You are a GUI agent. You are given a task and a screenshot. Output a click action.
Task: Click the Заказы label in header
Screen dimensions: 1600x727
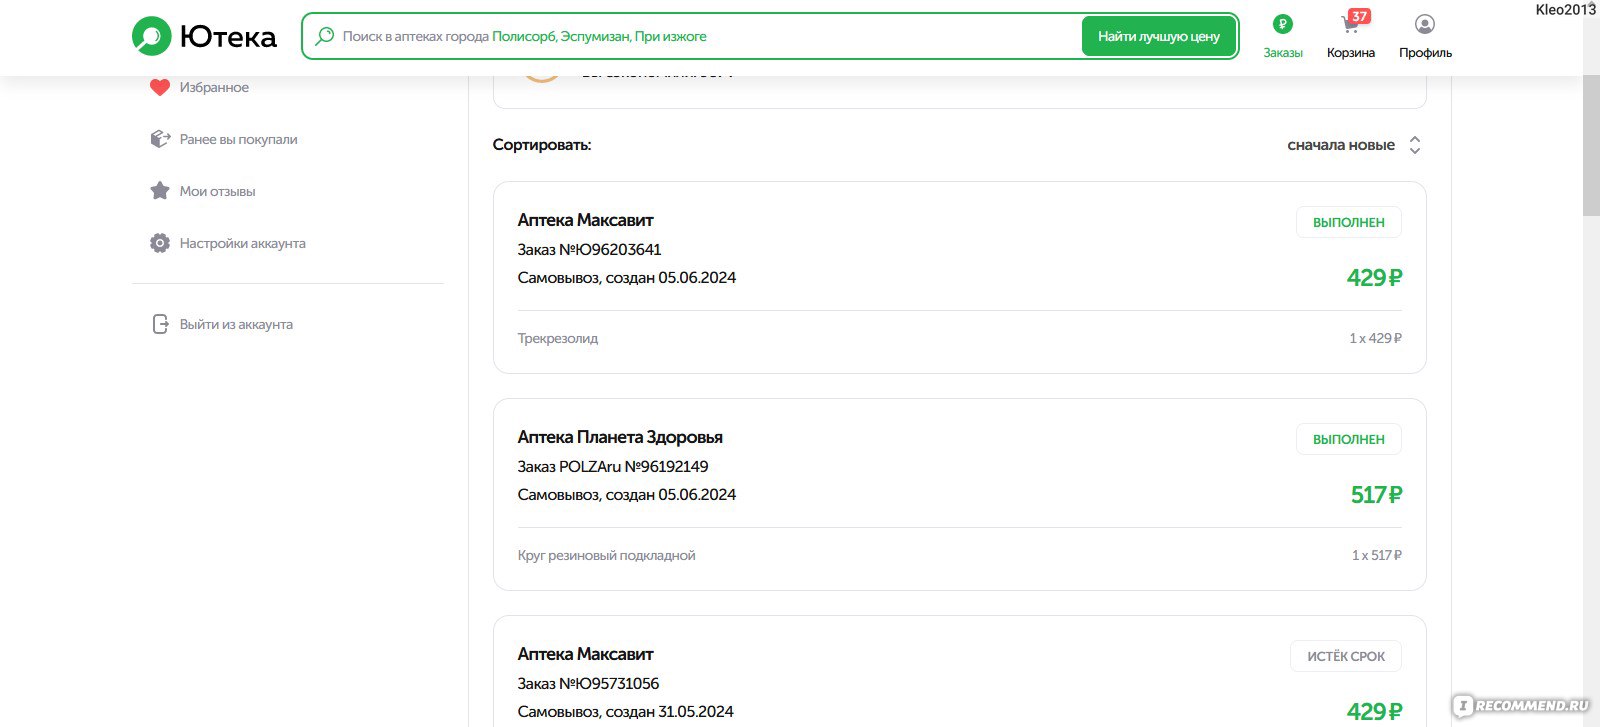pyautogui.click(x=1283, y=53)
